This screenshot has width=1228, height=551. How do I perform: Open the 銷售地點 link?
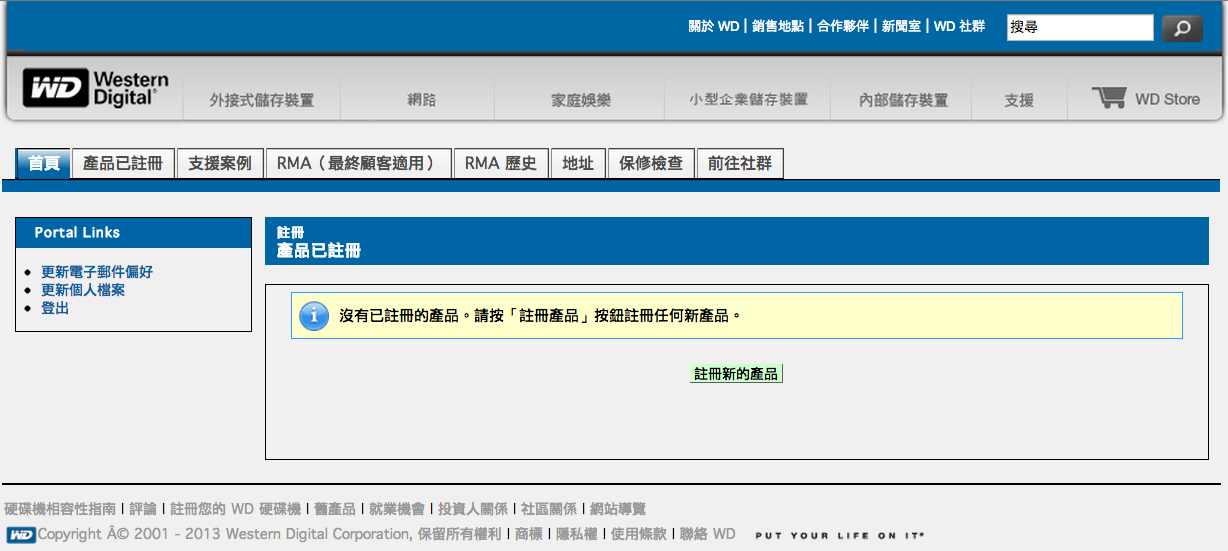[x=778, y=27]
